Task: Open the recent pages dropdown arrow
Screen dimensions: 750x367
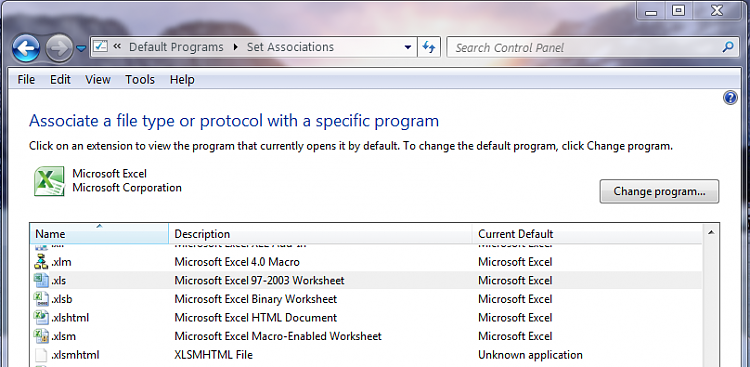Action: click(x=81, y=48)
